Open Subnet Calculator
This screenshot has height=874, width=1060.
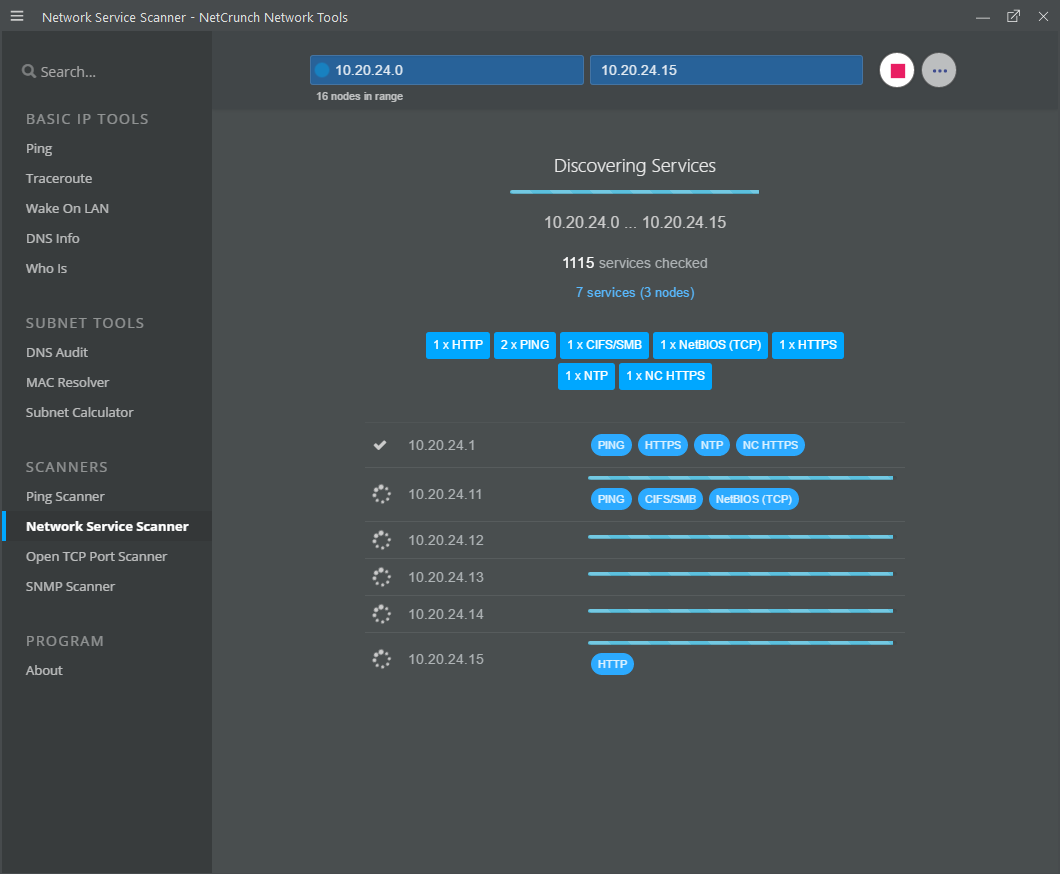79,412
